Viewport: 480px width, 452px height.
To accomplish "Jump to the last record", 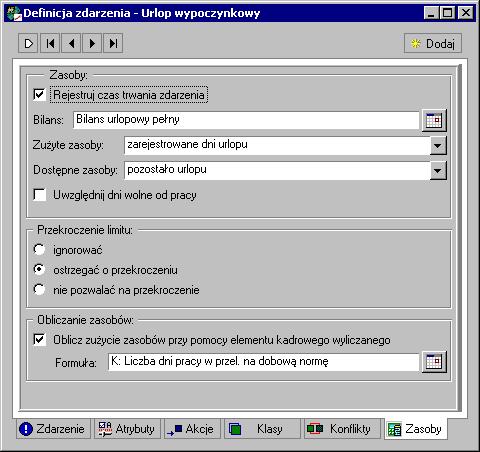I will pyautogui.click(x=113, y=43).
